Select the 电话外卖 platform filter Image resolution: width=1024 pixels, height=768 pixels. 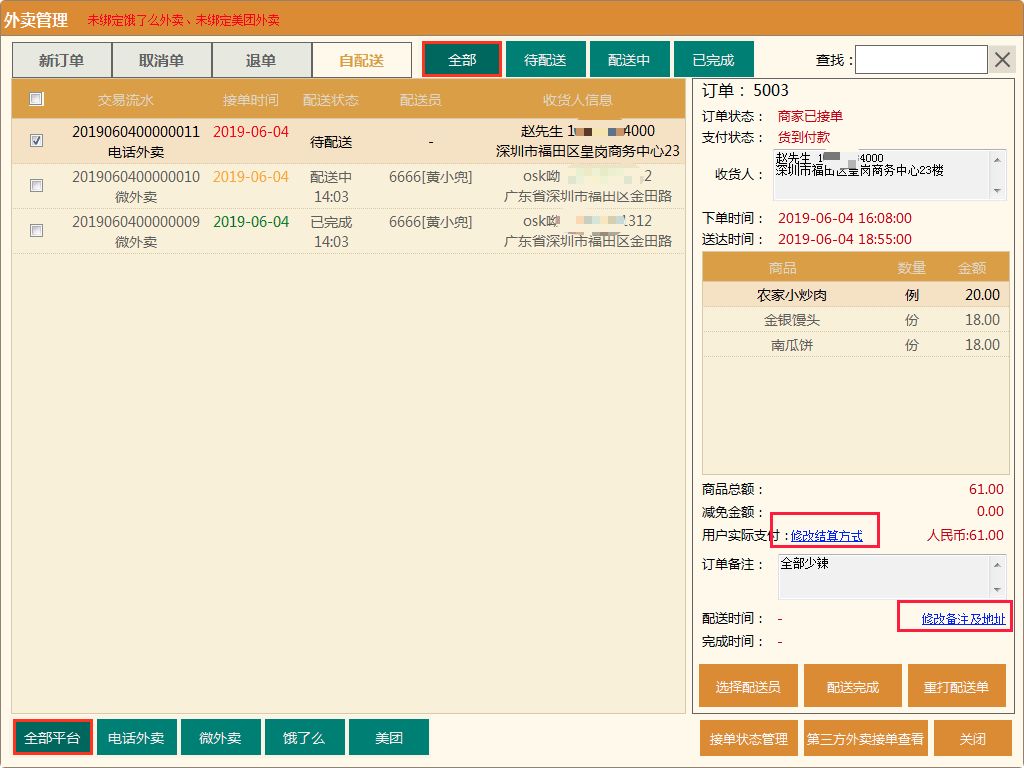tap(136, 738)
